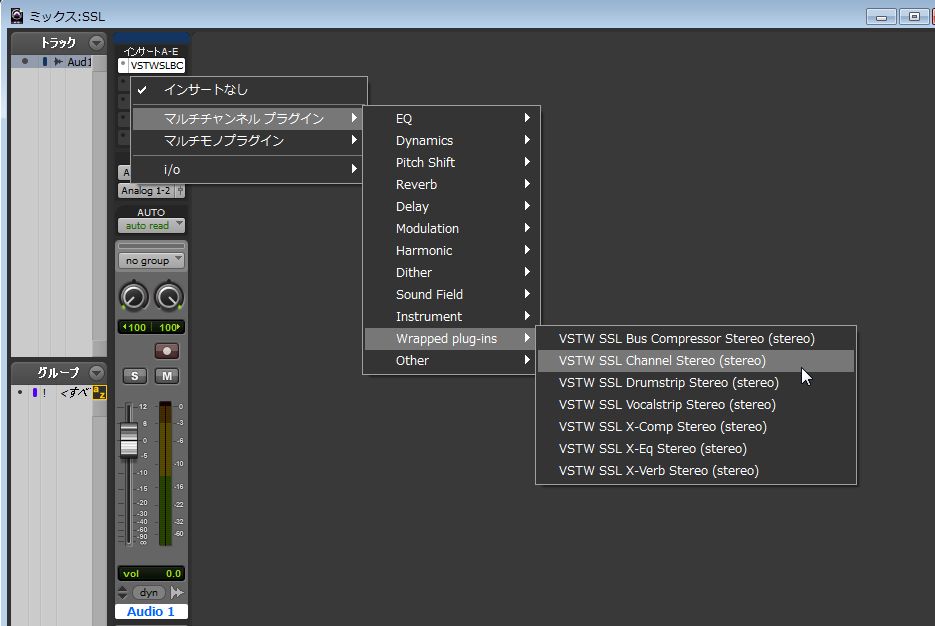Click the right pan knob
Image resolution: width=935 pixels, height=626 pixels.
(169, 297)
